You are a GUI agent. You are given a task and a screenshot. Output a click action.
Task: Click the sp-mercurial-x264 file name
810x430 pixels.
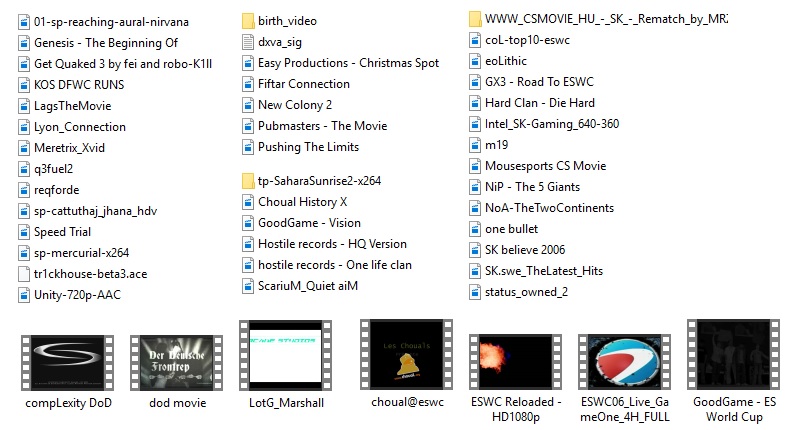point(82,253)
